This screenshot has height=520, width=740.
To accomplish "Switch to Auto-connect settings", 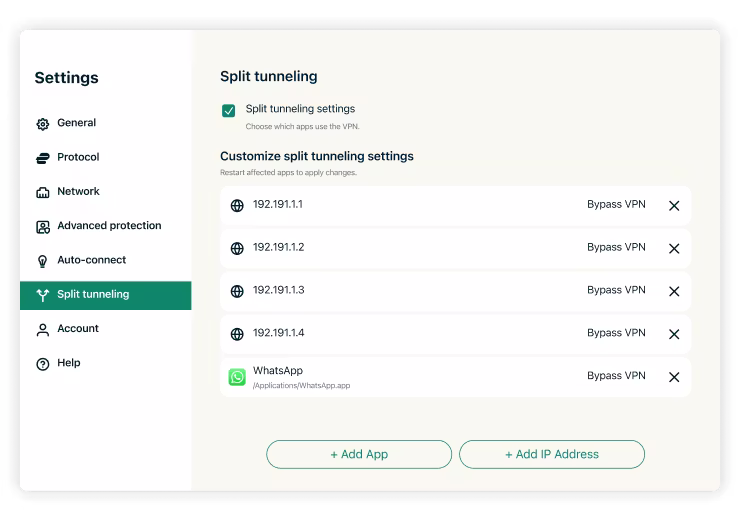I will click(105, 260).
